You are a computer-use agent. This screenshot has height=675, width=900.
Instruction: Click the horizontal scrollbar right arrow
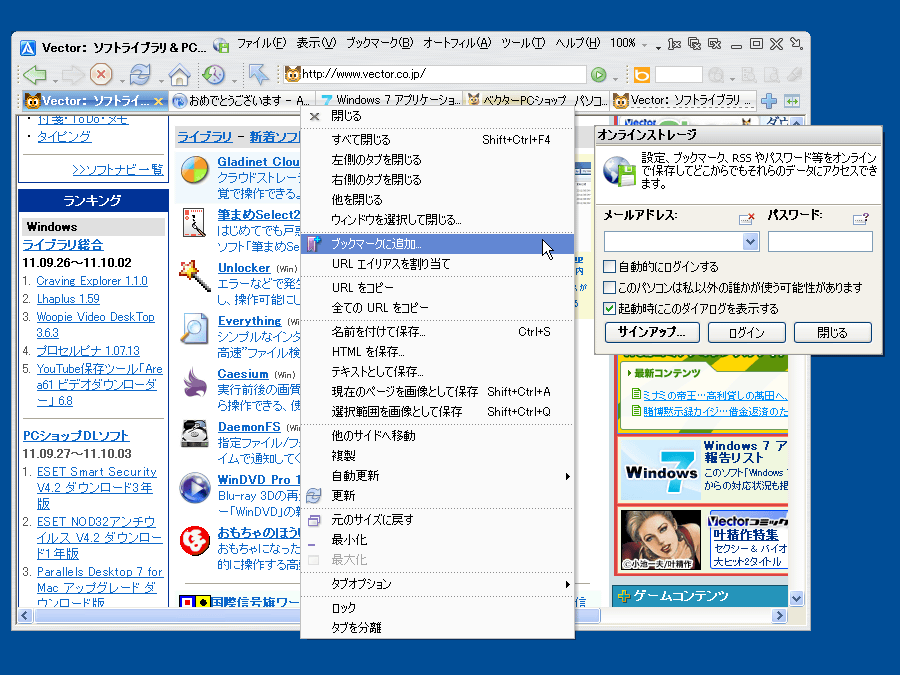tap(779, 615)
